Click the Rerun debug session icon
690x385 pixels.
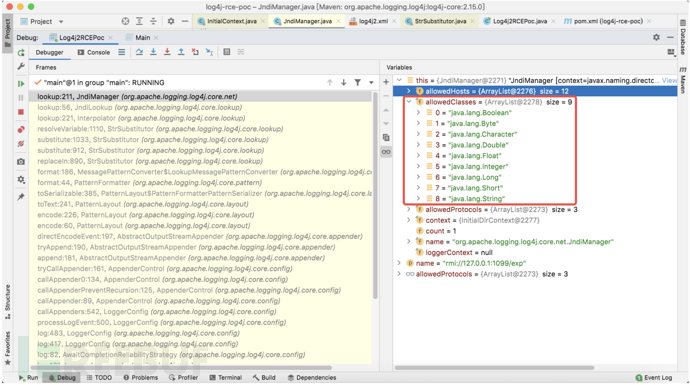coord(21,53)
